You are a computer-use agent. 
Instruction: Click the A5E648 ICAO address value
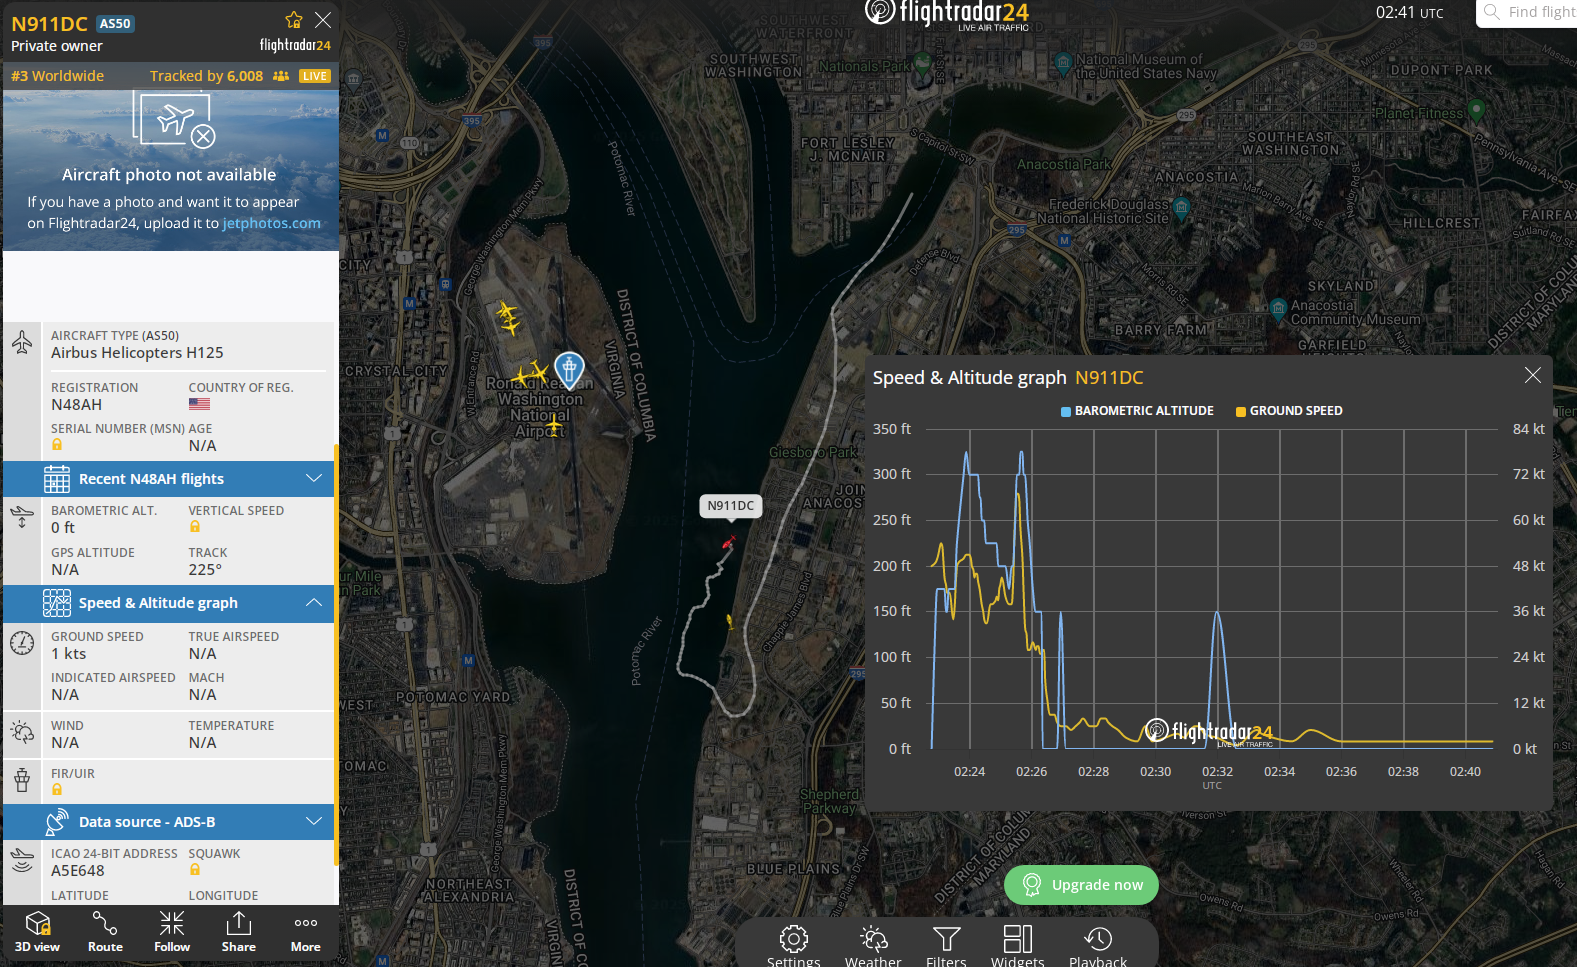pos(78,871)
